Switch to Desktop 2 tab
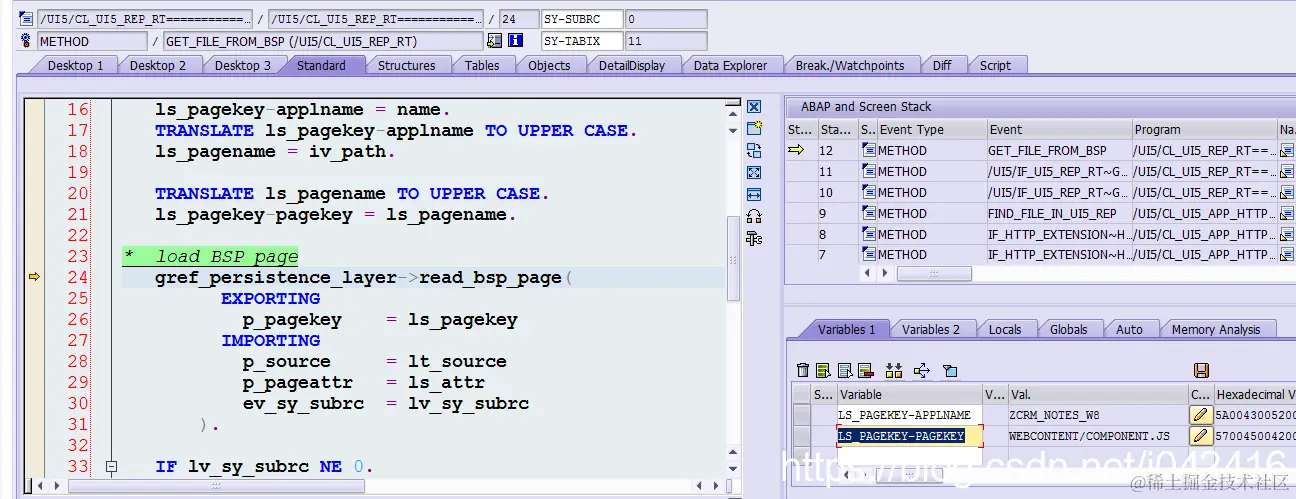The image size is (1296, 499). (158, 65)
